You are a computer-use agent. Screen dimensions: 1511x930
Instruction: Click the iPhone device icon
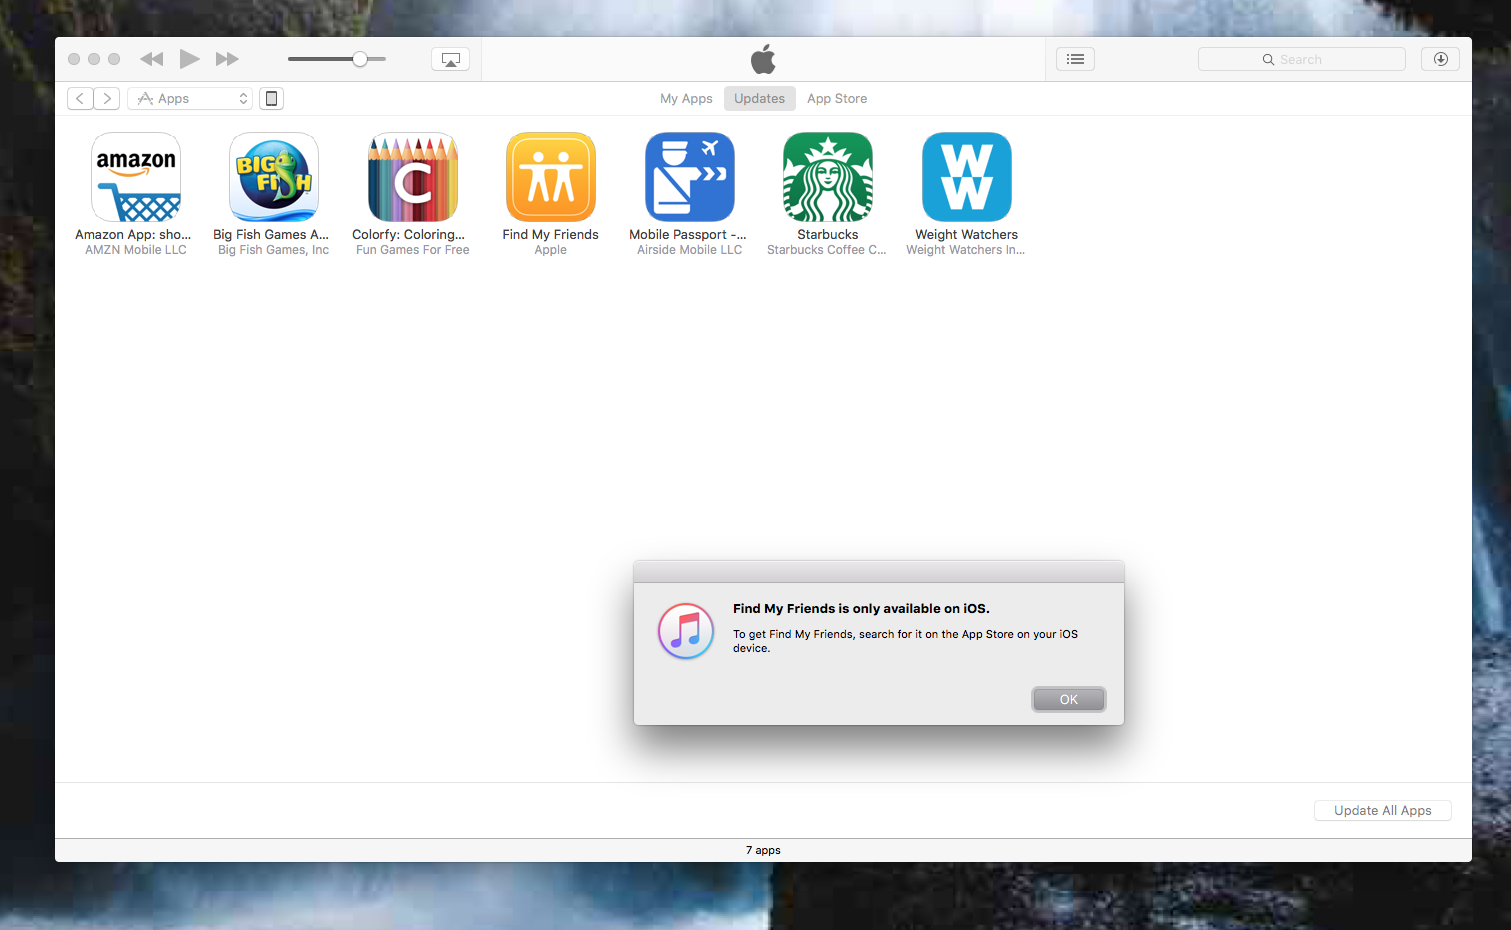271,98
